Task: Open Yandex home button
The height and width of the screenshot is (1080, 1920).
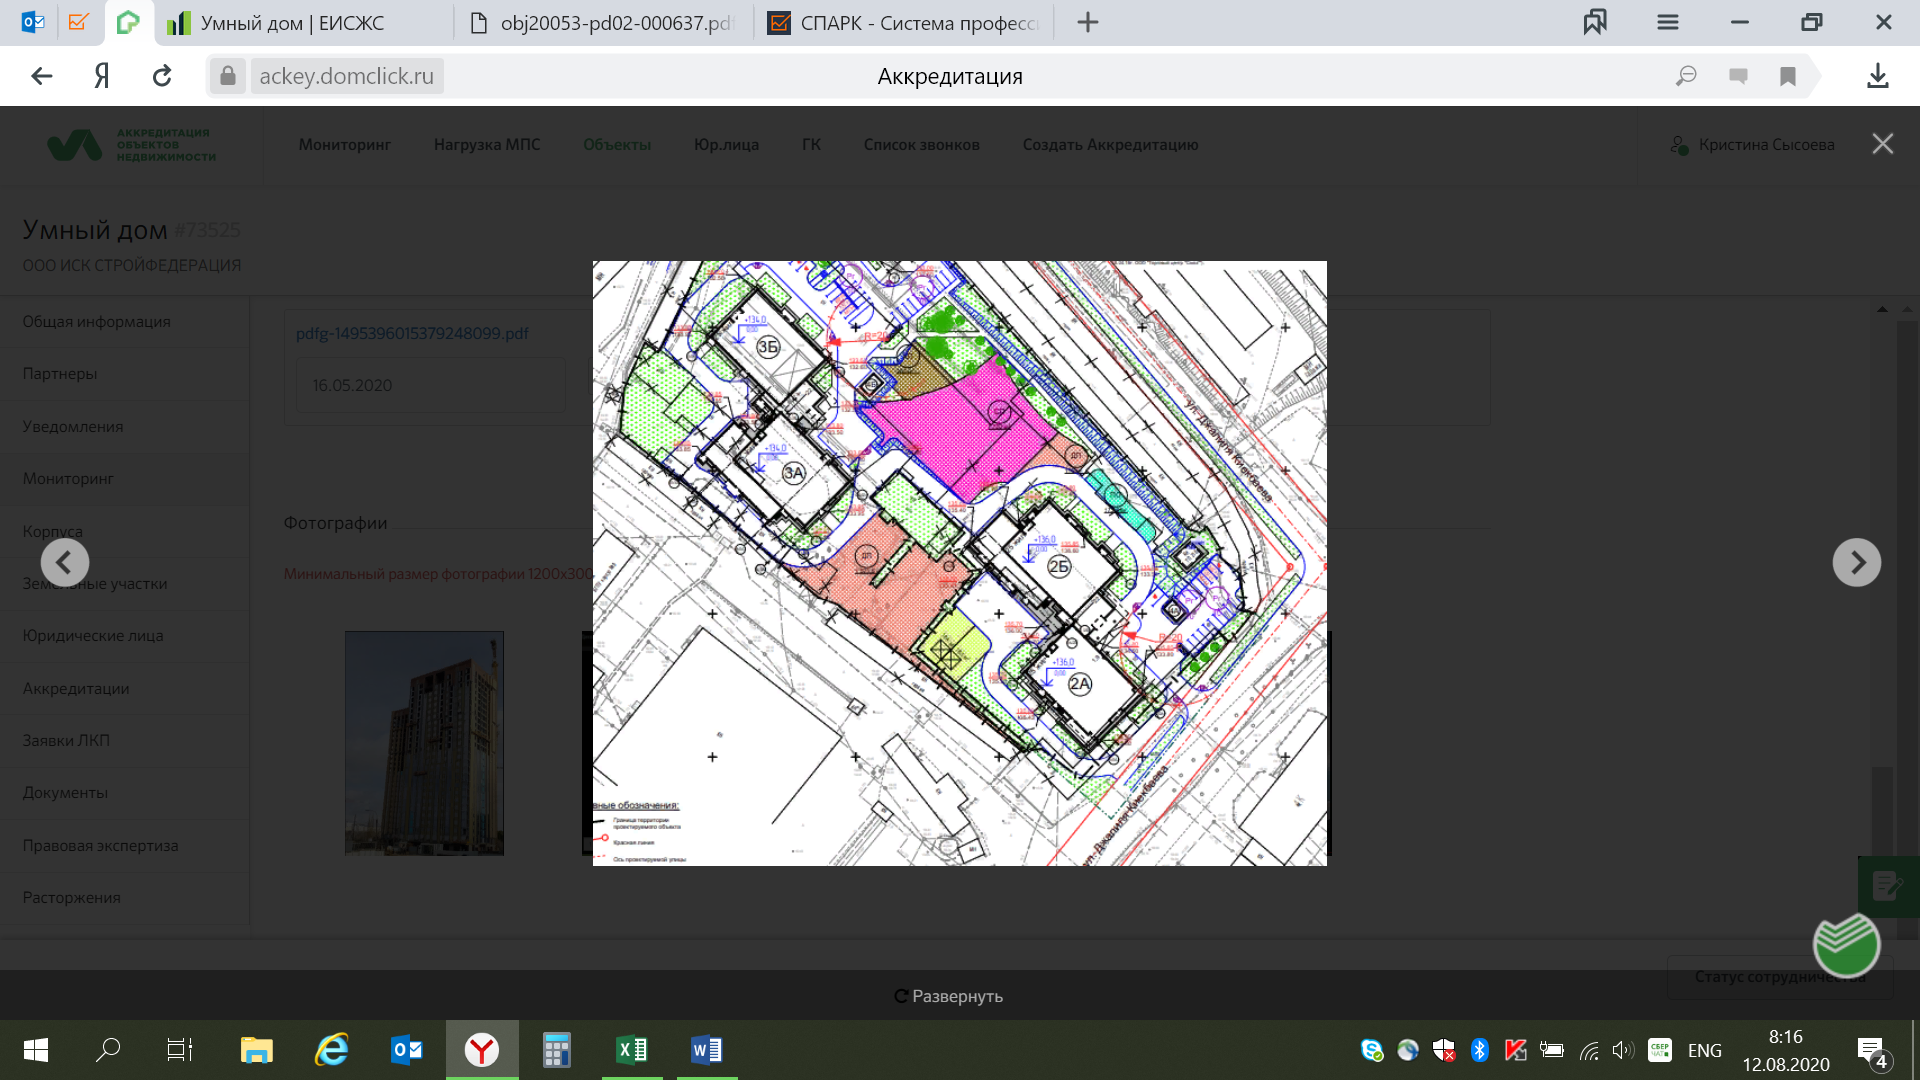Action: tap(102, 76)
